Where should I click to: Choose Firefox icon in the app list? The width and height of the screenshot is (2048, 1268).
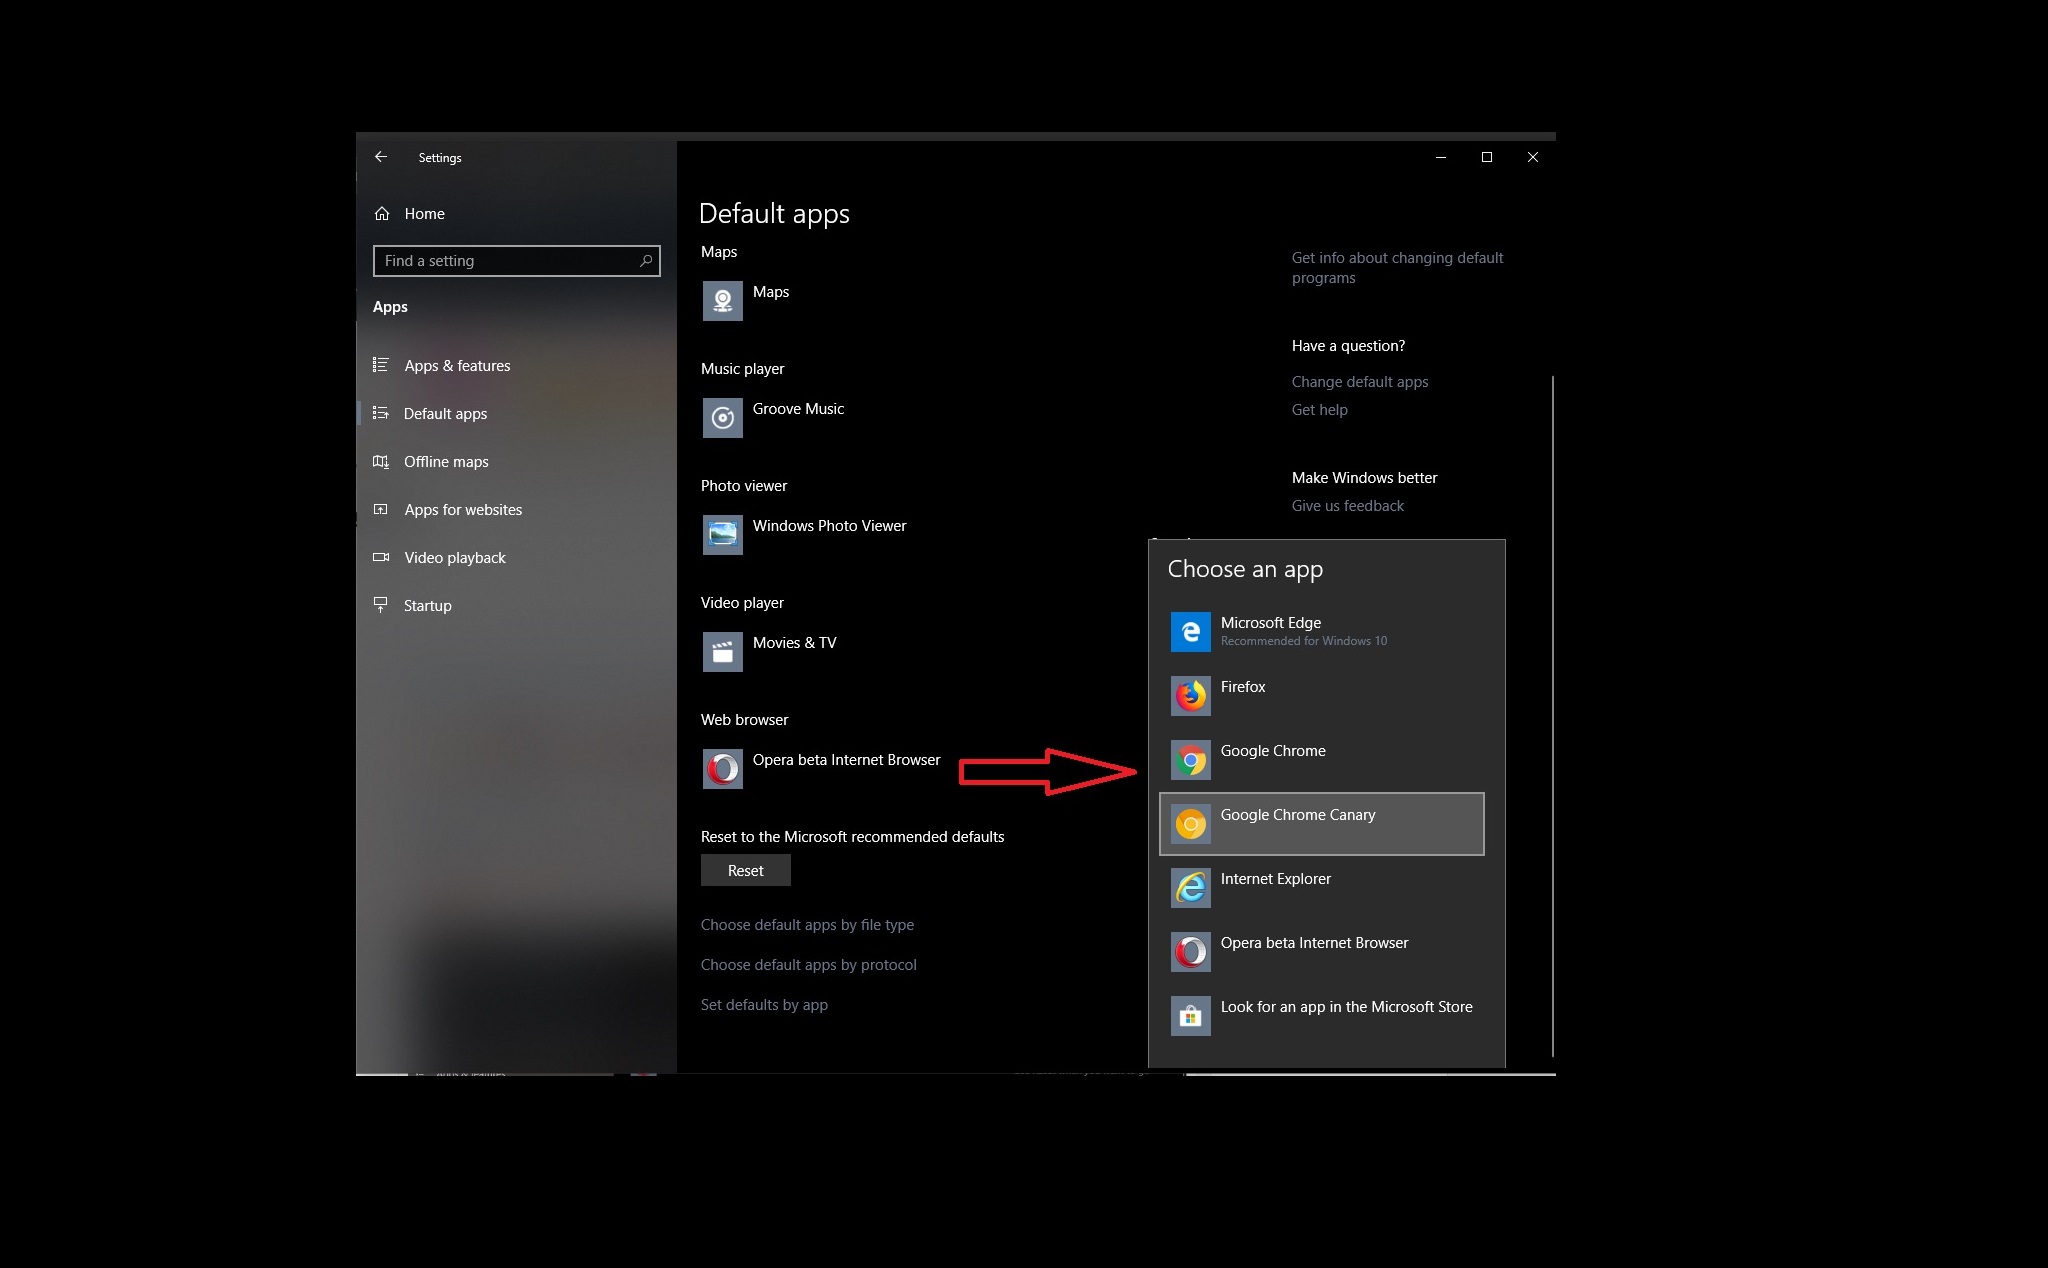coord(1190,696)
